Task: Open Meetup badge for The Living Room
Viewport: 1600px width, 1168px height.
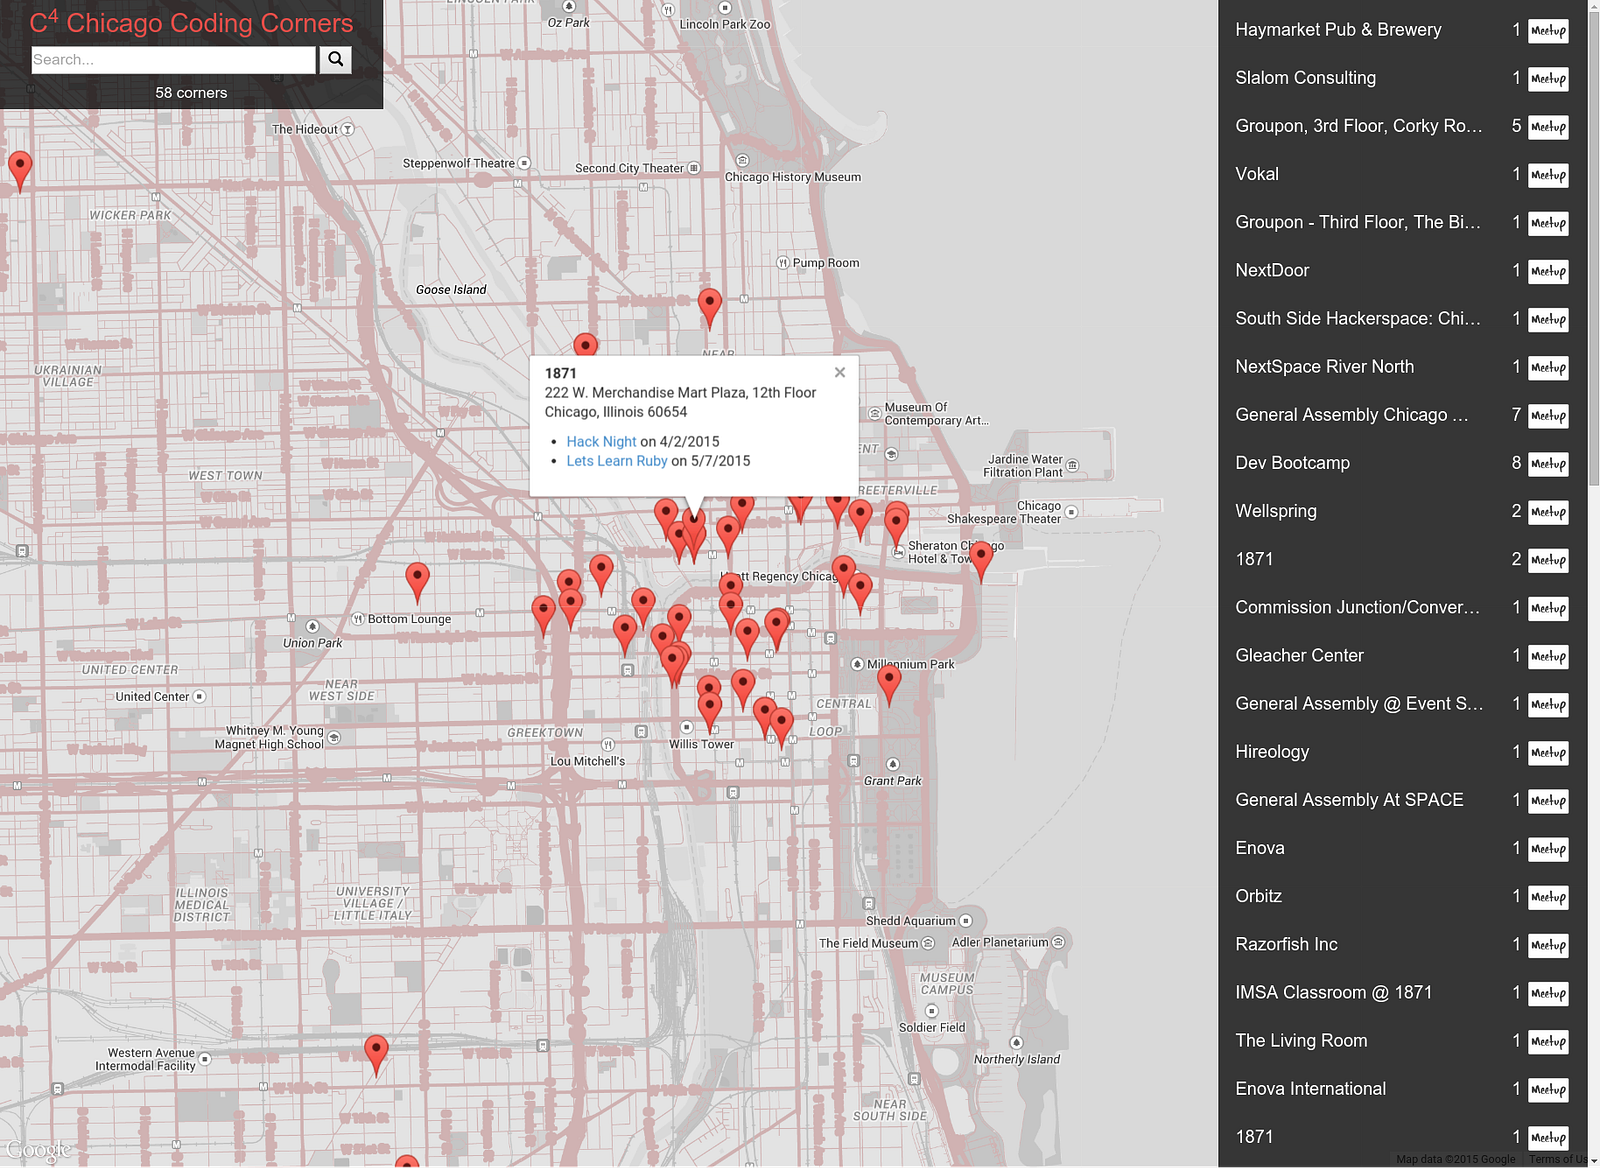Action: pos(1548,1041)
